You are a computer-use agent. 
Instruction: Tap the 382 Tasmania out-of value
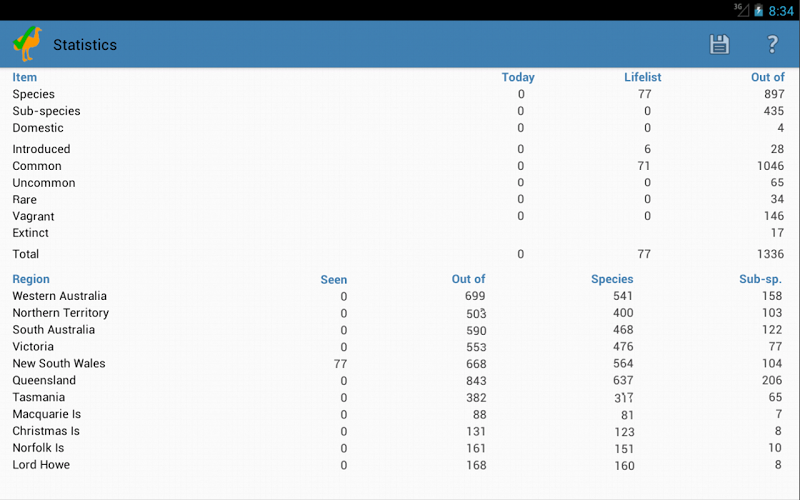pos(476,397)
